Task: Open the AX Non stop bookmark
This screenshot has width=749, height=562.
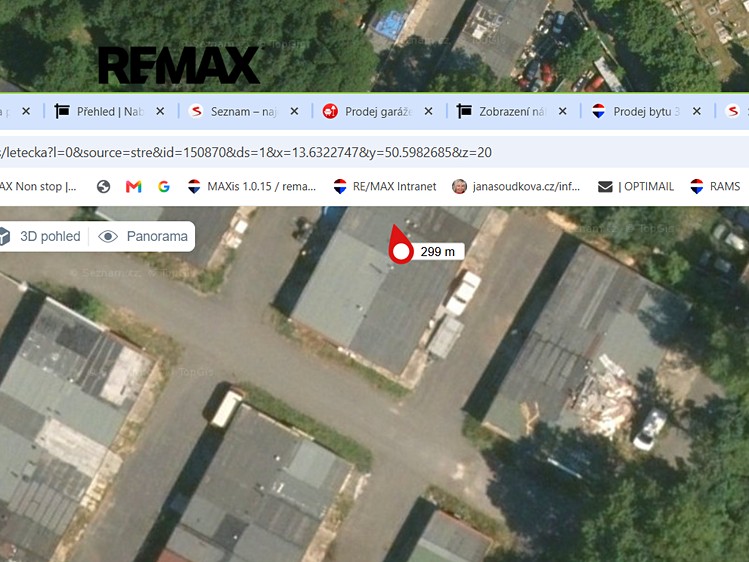Action: [38, 186]
